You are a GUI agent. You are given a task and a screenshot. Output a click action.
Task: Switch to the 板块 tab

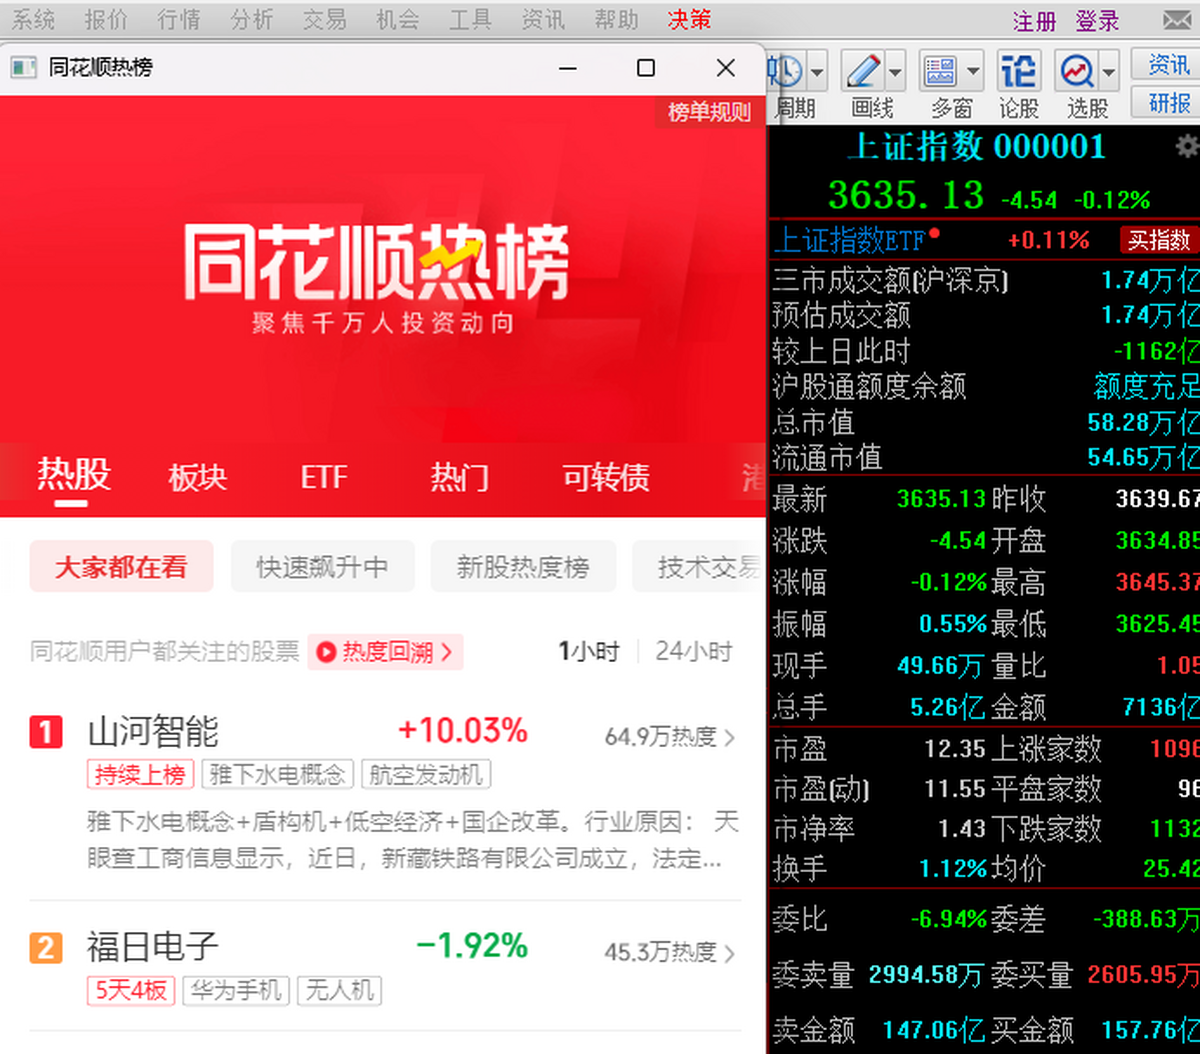(198, 477)
